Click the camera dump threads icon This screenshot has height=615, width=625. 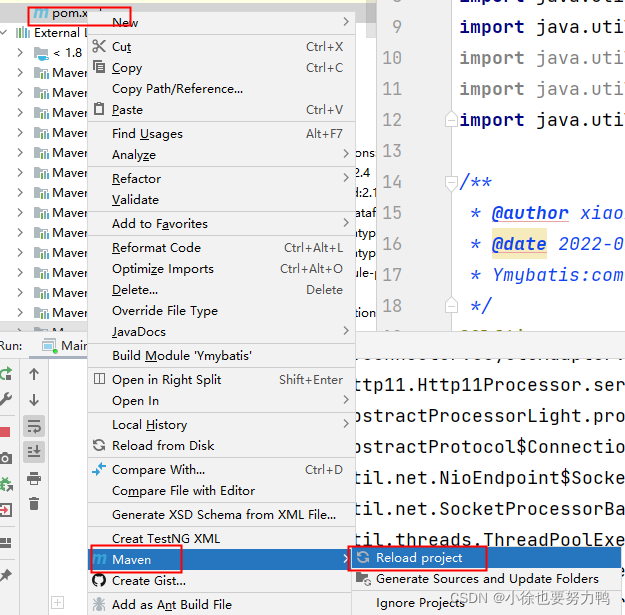point(6,458)
